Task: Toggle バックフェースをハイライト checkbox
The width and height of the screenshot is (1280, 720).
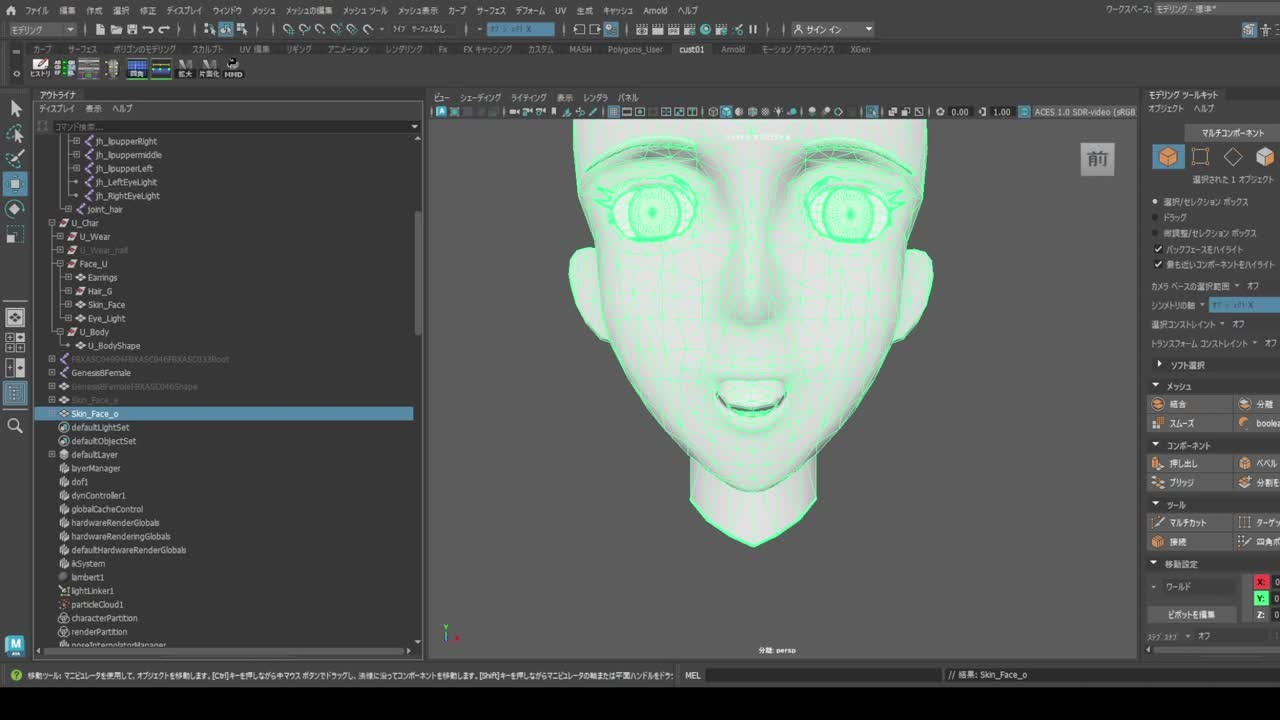Action: pos(1158,249)
